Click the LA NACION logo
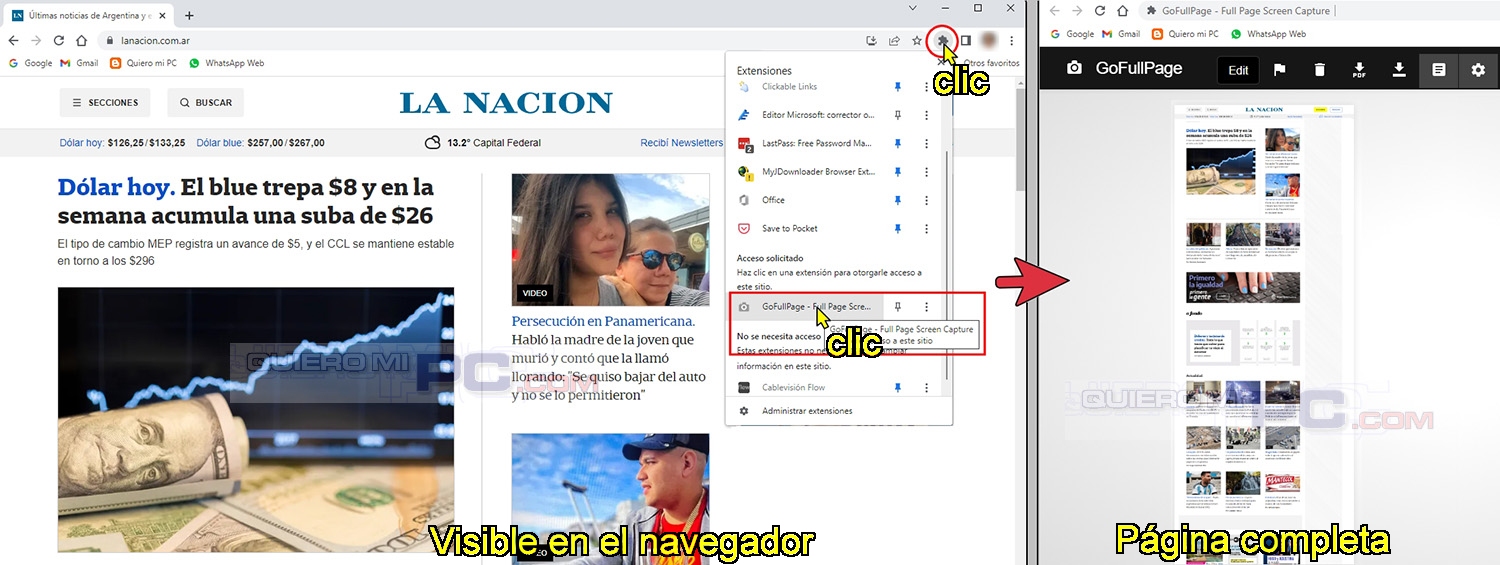Screen dimensions: 1500x565 coord(506,103)
